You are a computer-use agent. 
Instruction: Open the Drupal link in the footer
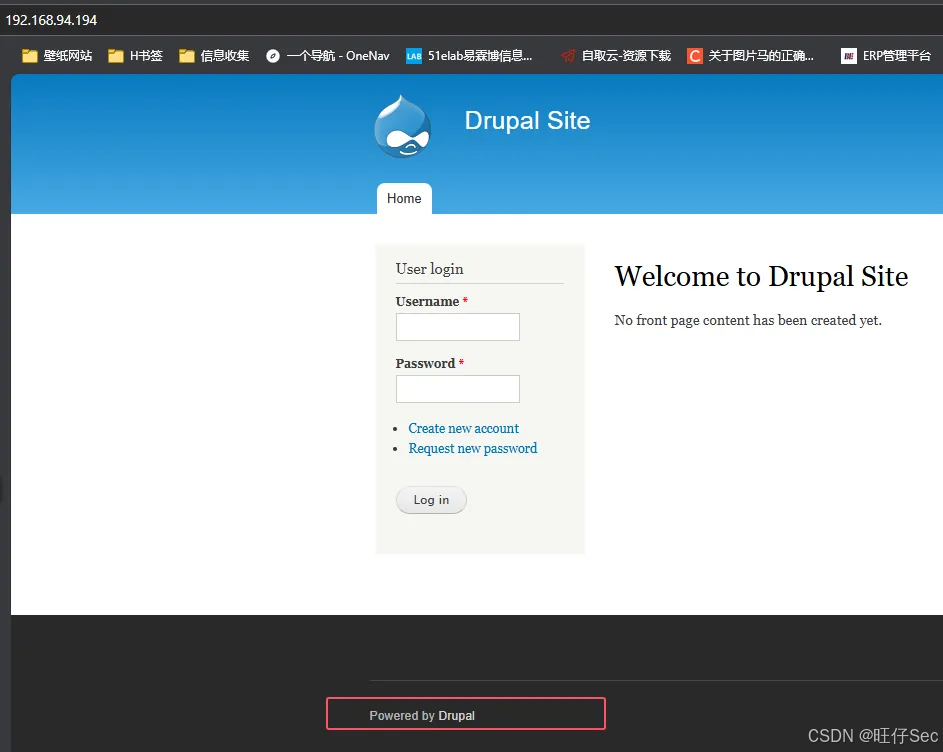pos(456,716)
